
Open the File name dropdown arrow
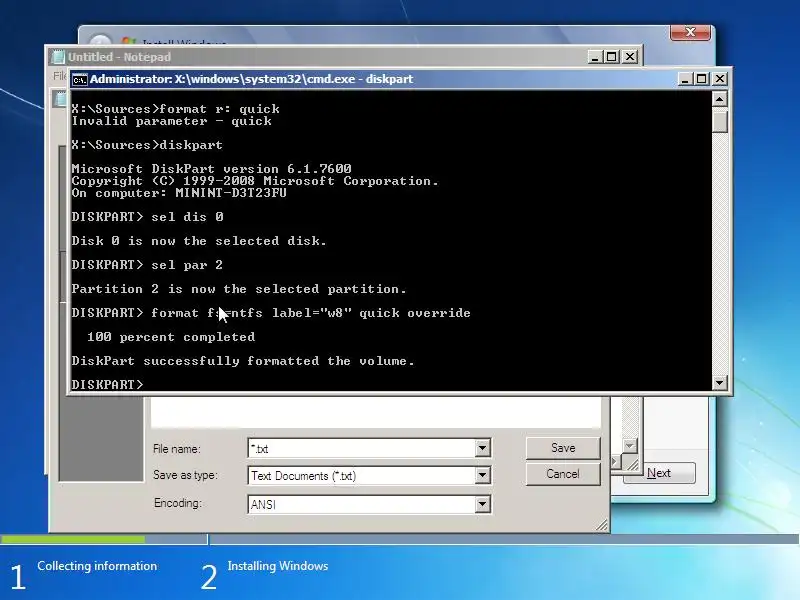pyautogui.click(x=482, y=448)
